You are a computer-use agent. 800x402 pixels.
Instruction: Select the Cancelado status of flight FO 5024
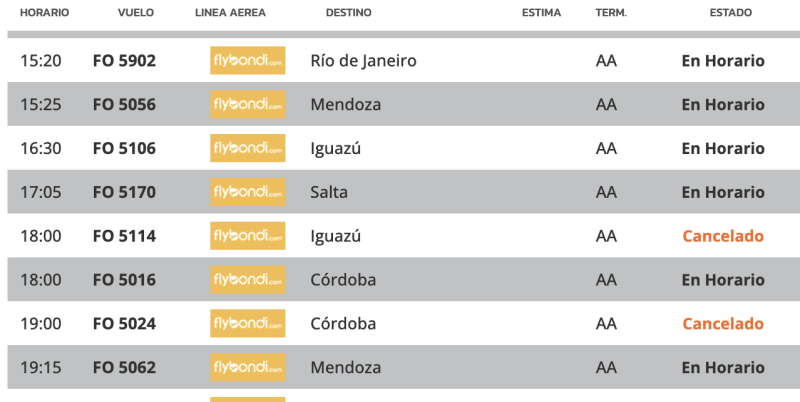723,324
